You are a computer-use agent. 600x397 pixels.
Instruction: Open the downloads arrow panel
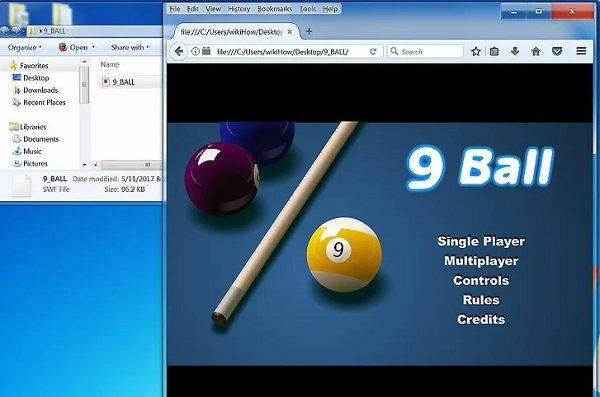515,51
